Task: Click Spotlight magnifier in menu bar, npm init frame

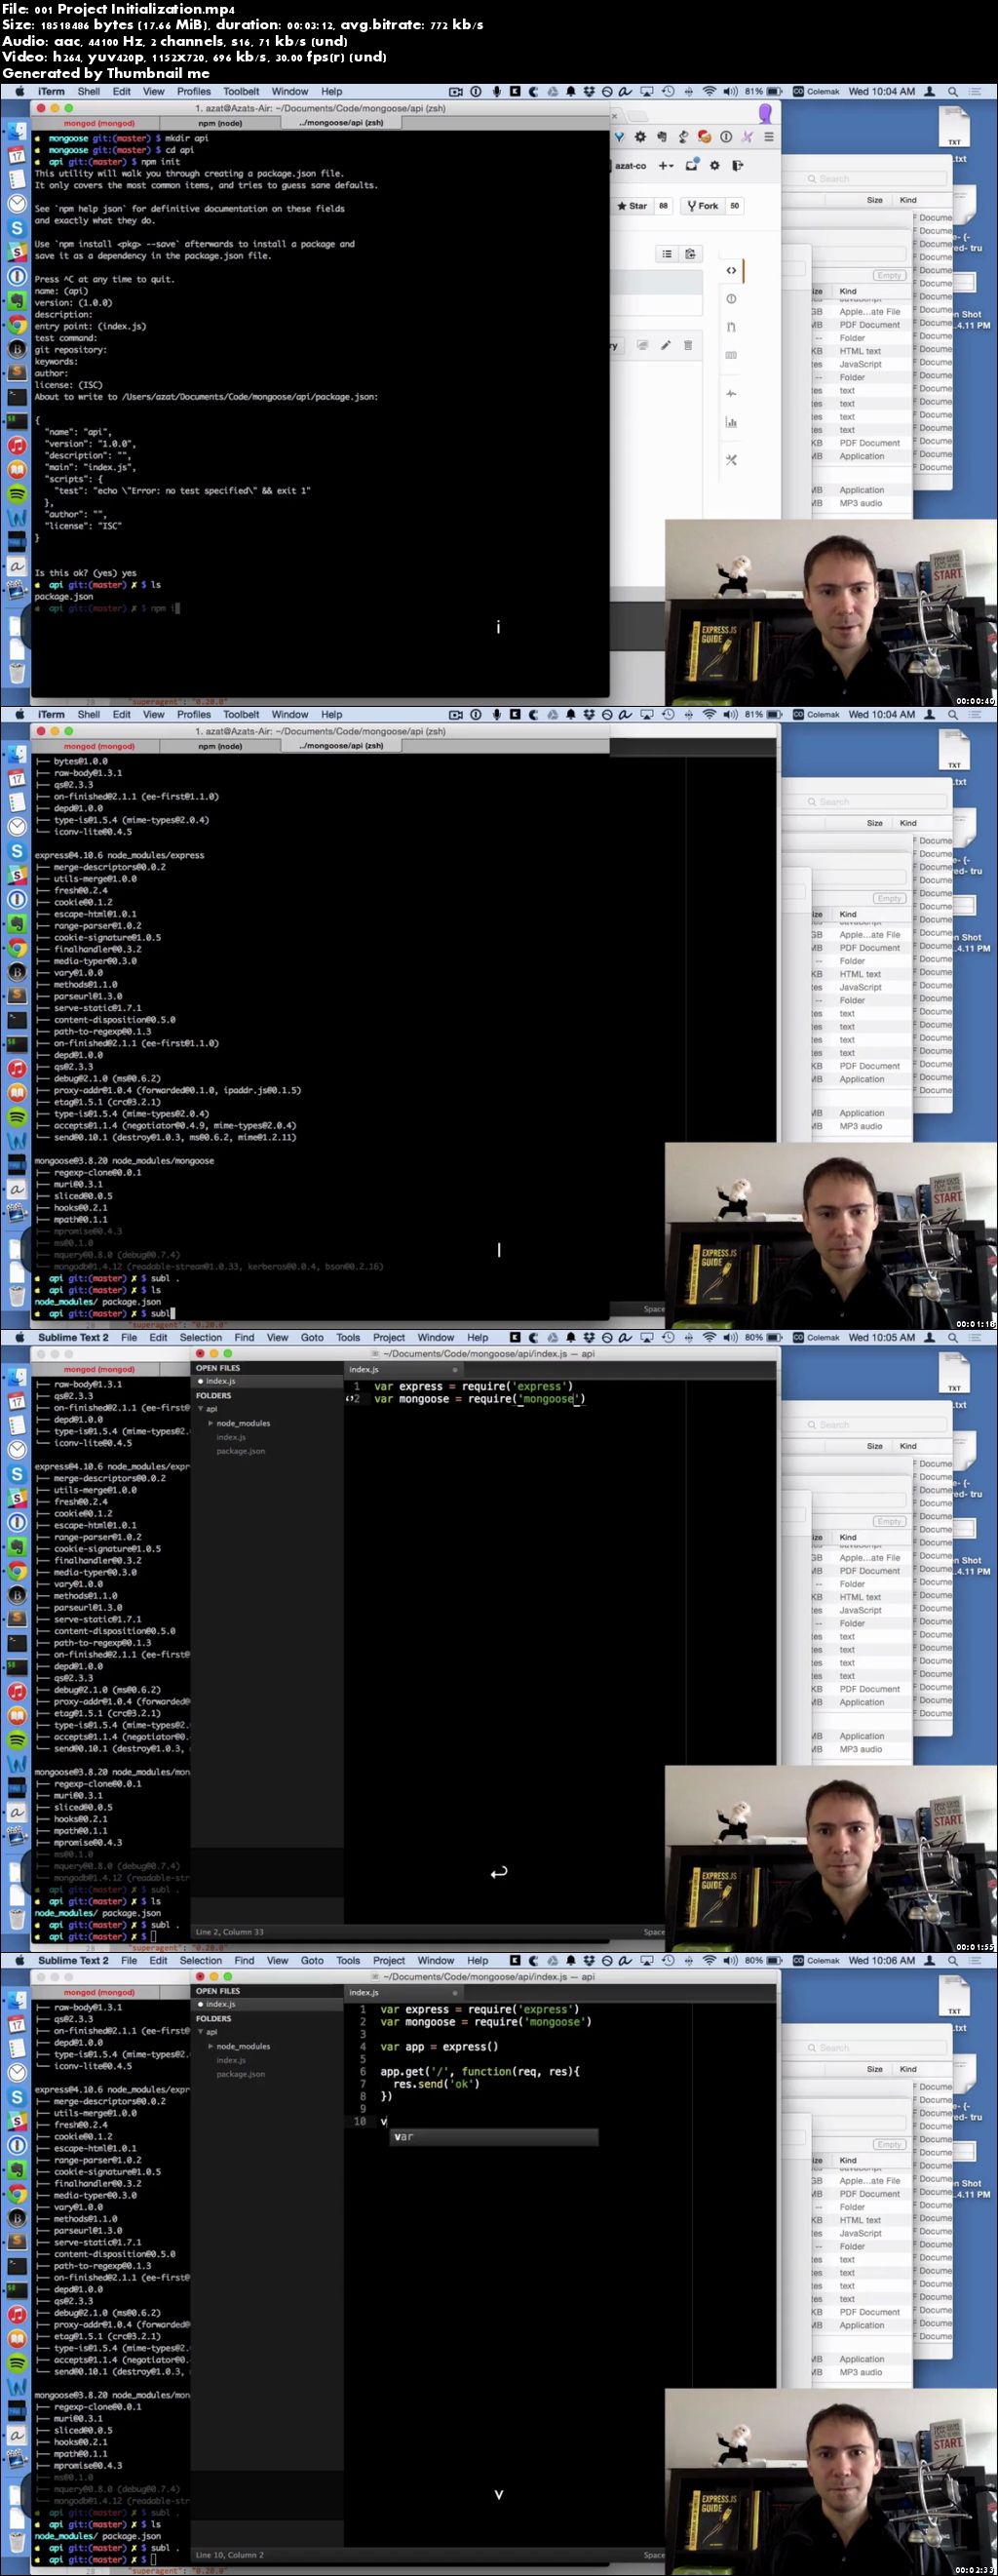Action: pos(953,91)
